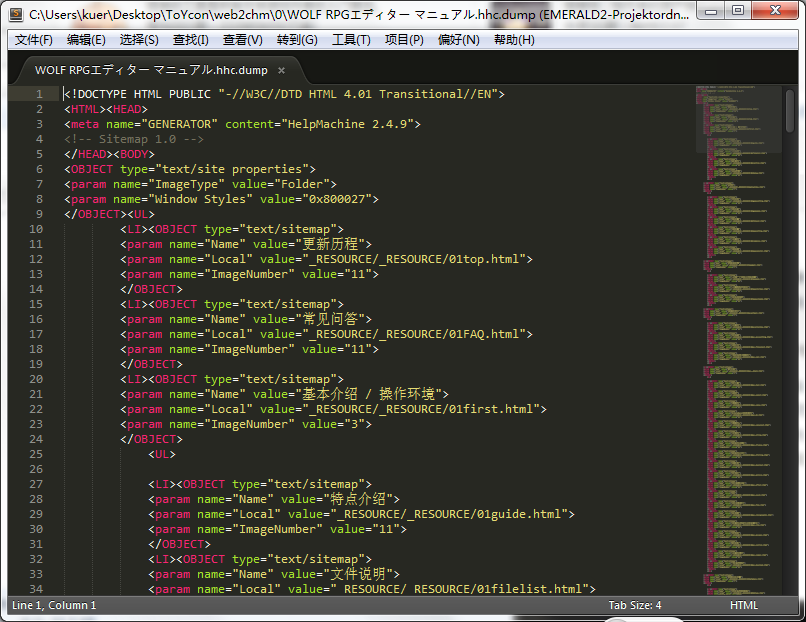The width and height of the screenshot is (806, 622).
Task: Select the WOLF RPG .hhc.dump tab
Action: point(151,70)
